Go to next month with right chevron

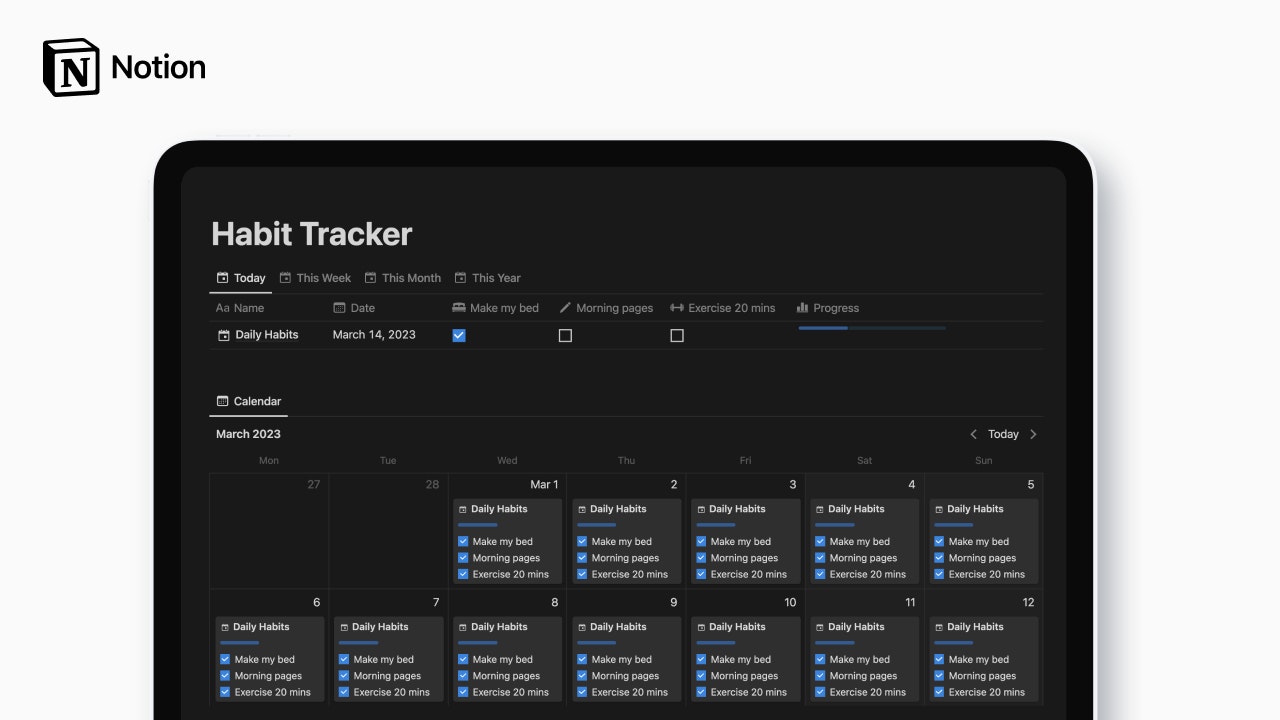click(1033, 434)
